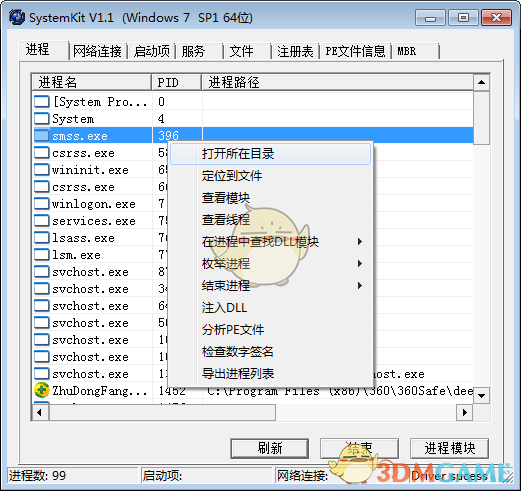Switch to the PE文件信息 tab
This screenshot has height=491, width=521.
point(355,51)
